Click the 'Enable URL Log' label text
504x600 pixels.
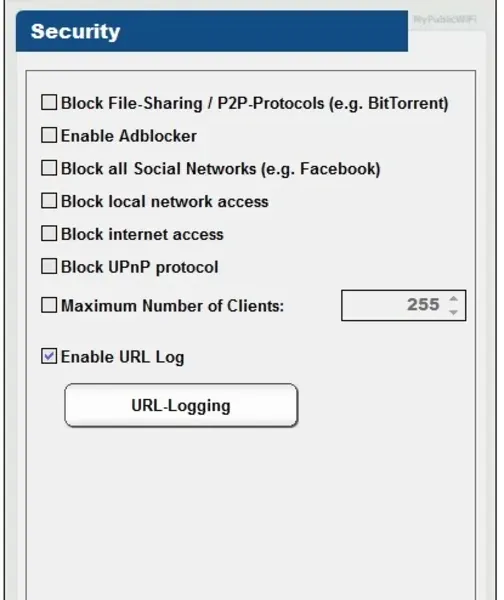(x=122, y=357)
